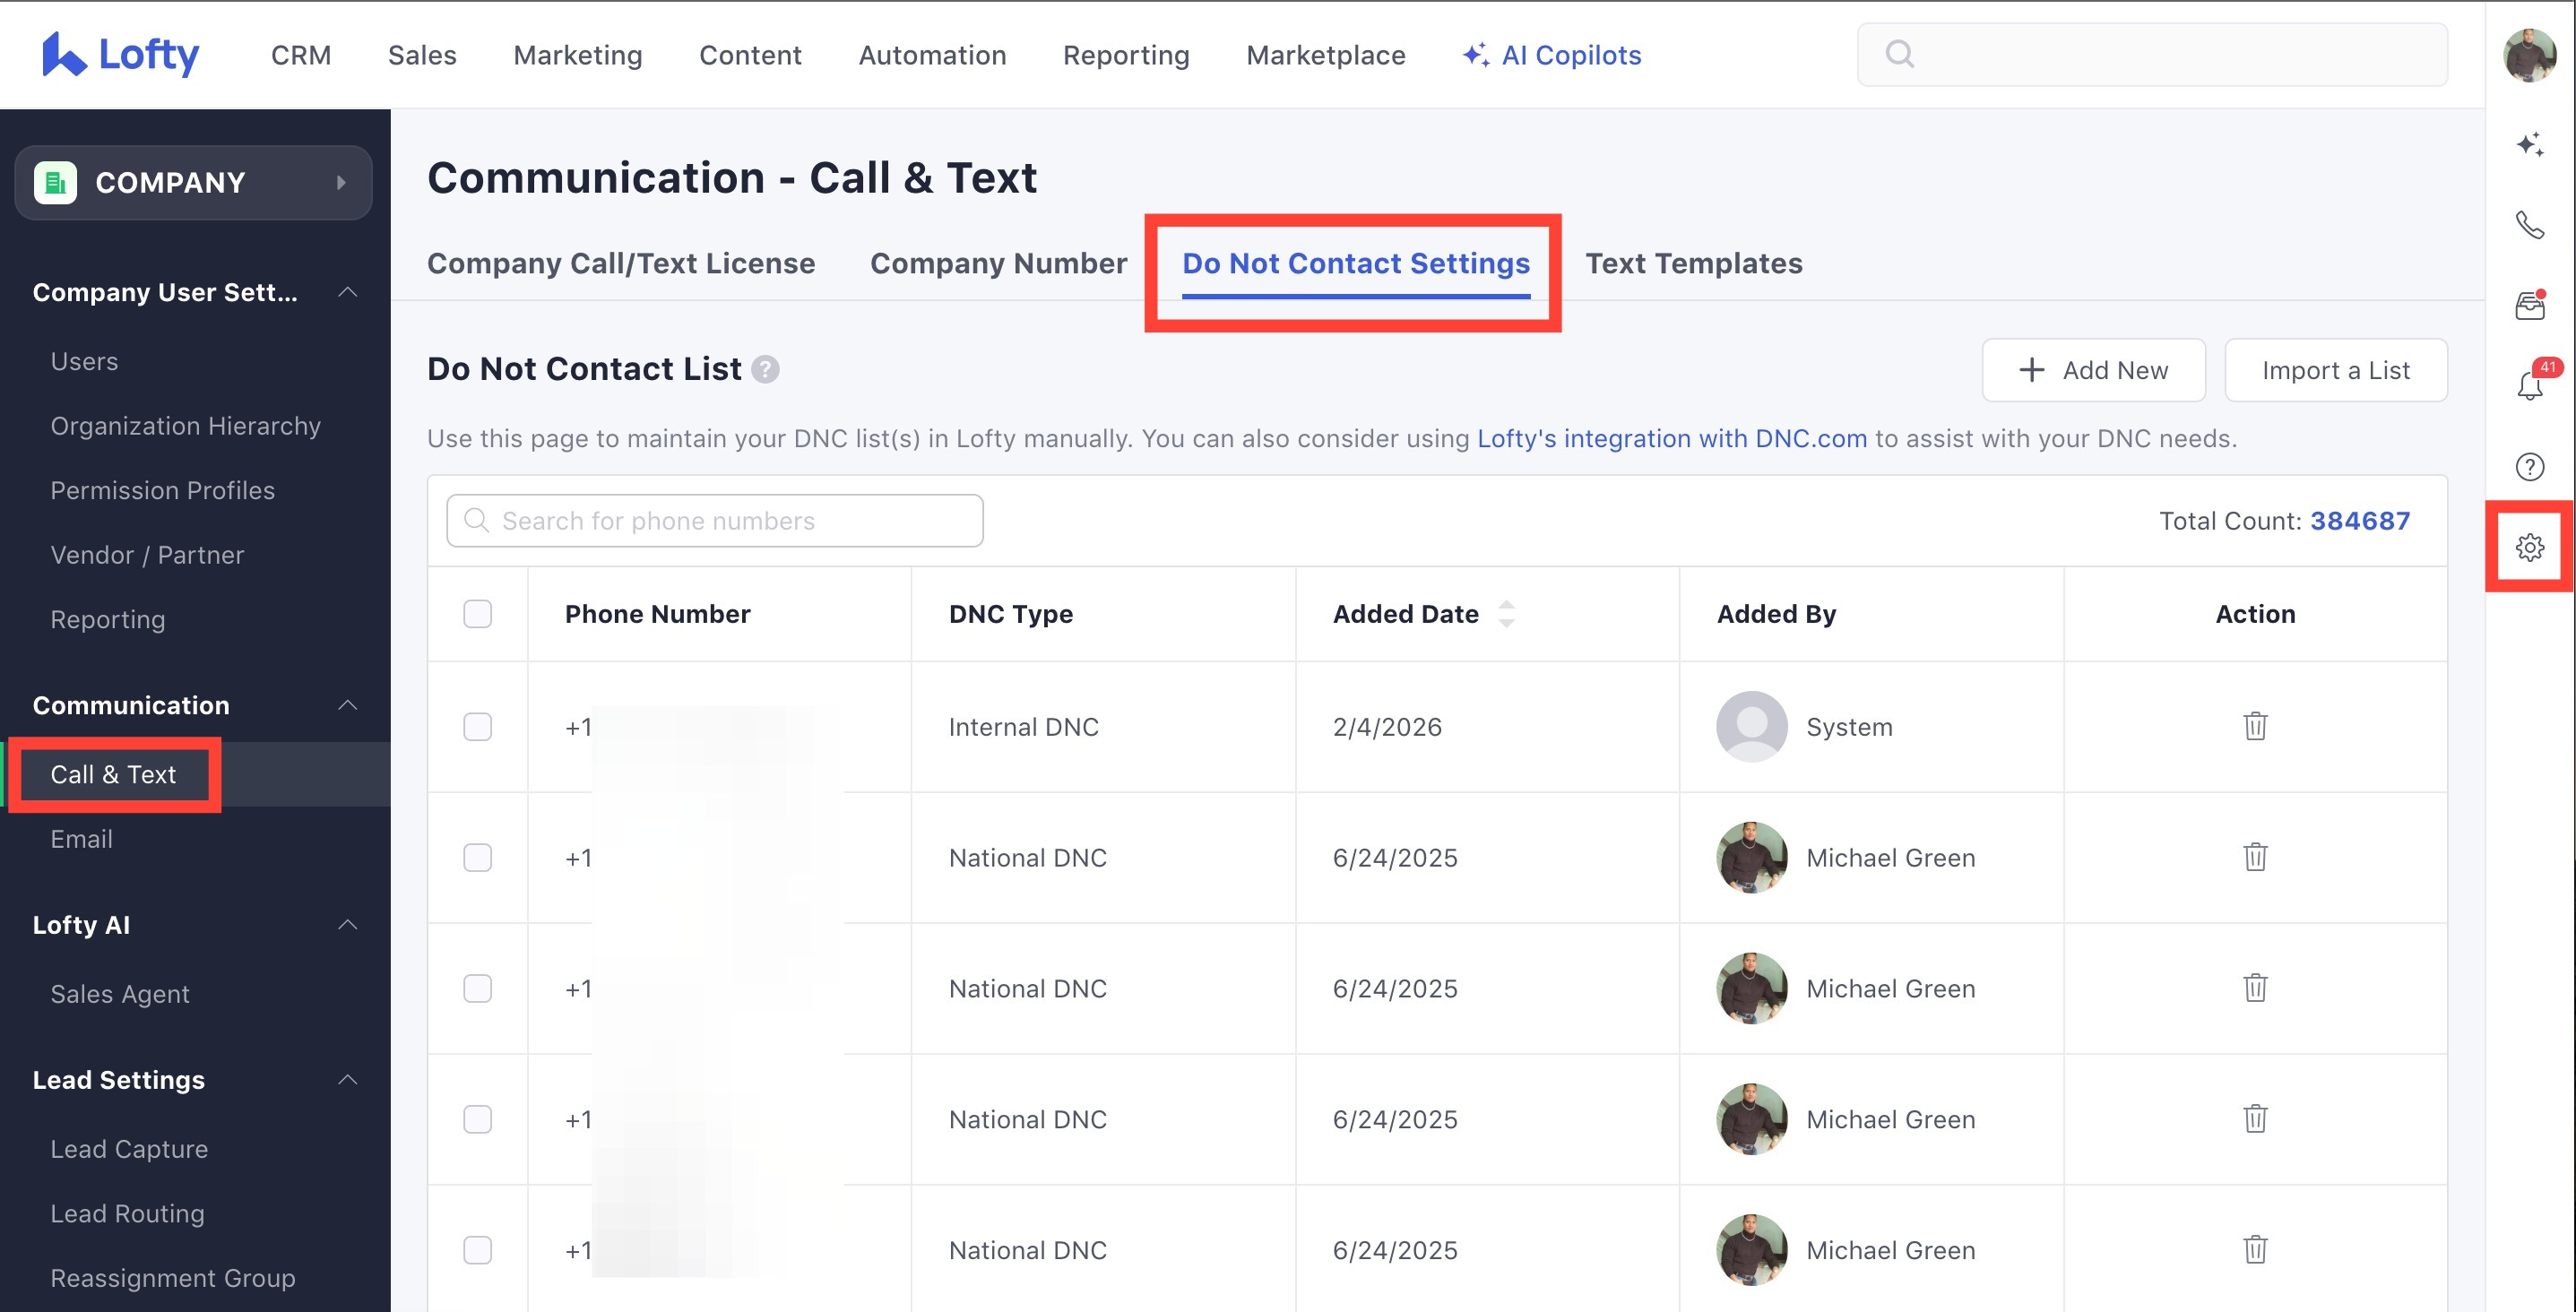Open the Reporting top menu

pos(1126,55)
